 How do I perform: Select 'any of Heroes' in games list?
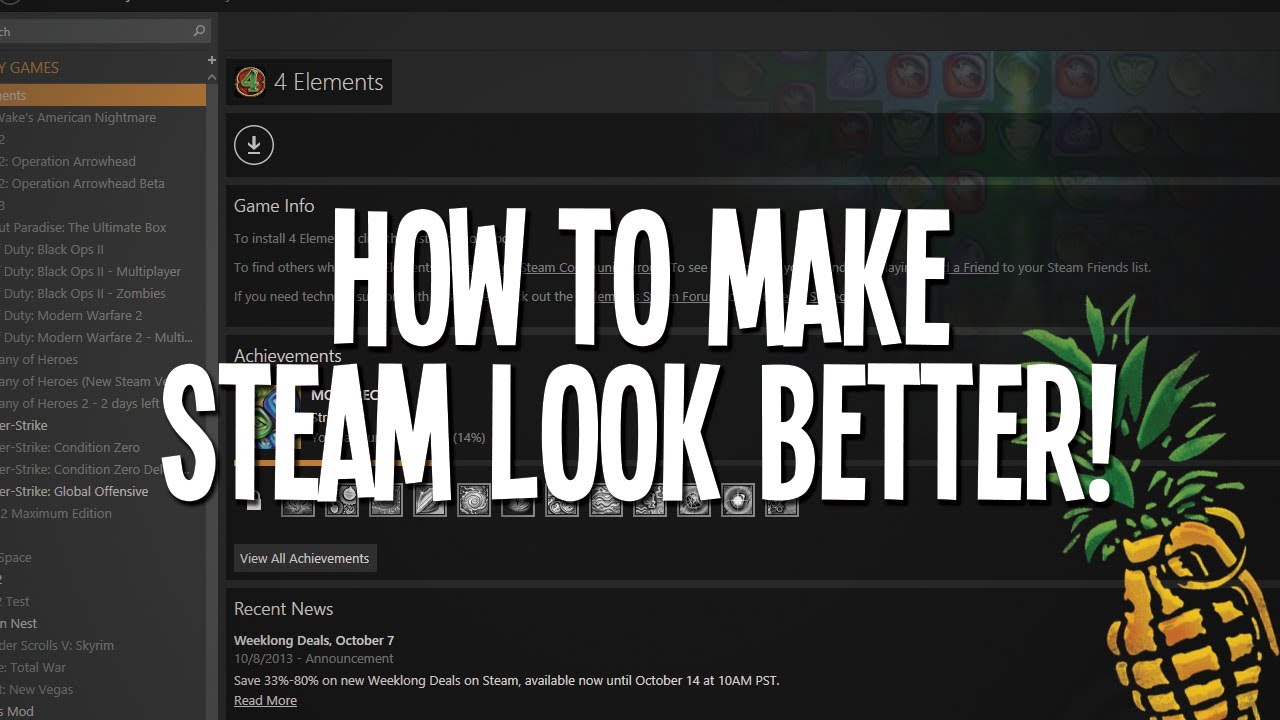click(39, 359)
